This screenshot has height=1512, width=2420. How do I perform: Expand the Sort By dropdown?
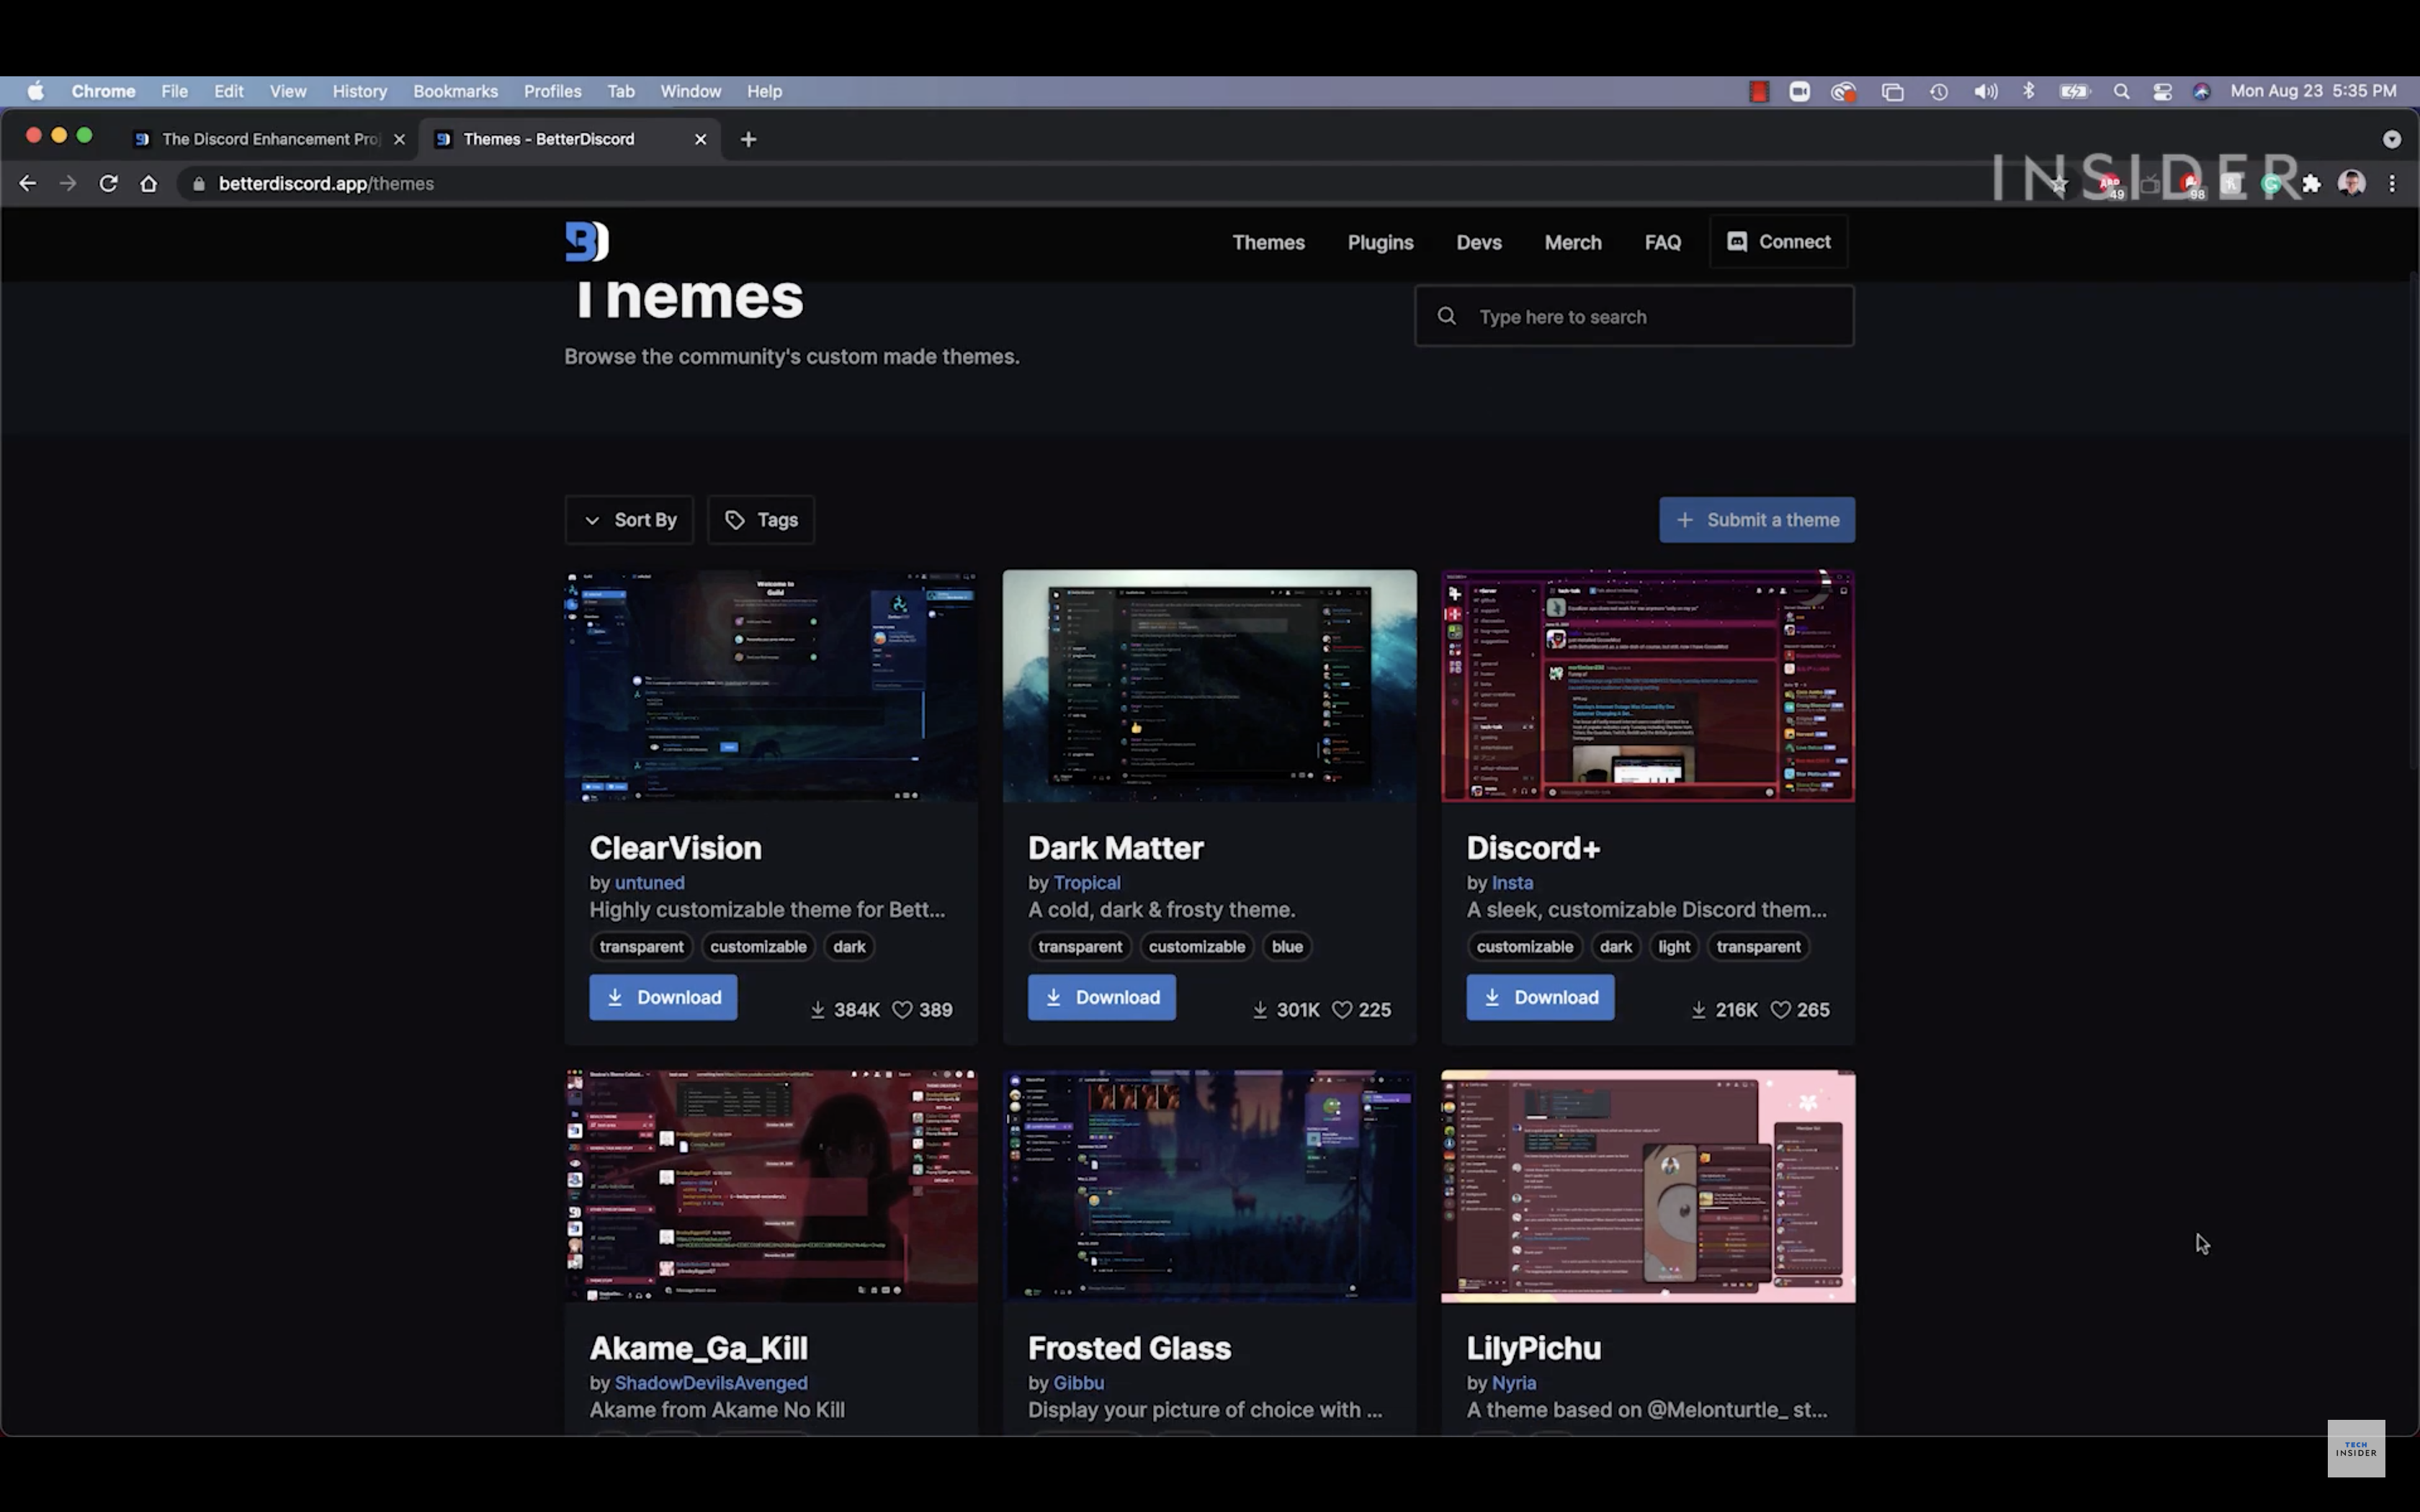629,520
